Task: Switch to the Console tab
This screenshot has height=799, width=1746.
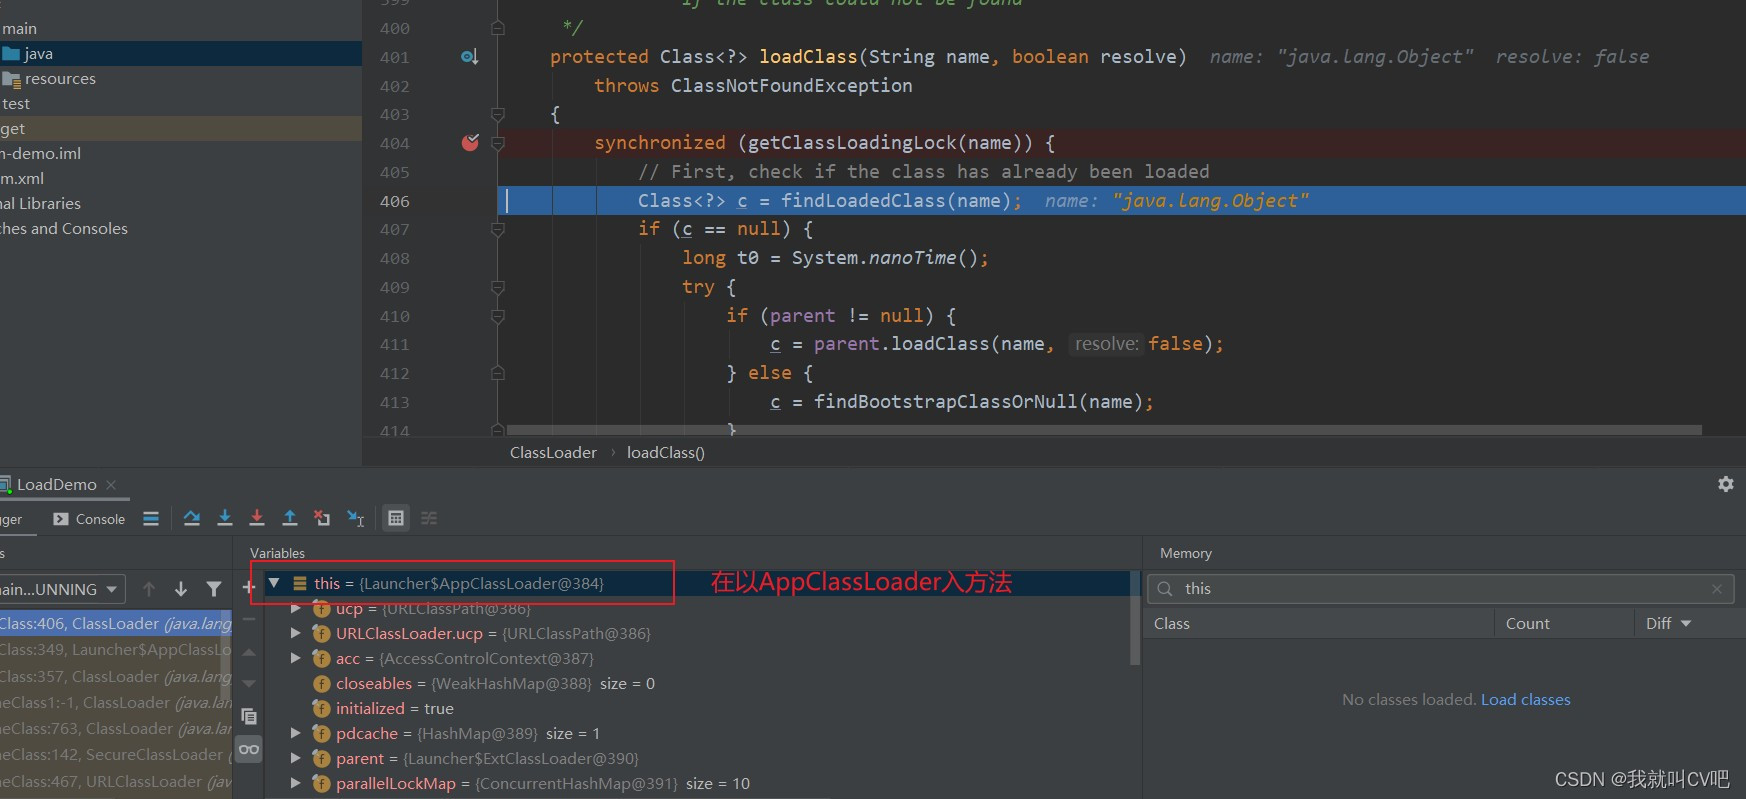Action: 89,519
